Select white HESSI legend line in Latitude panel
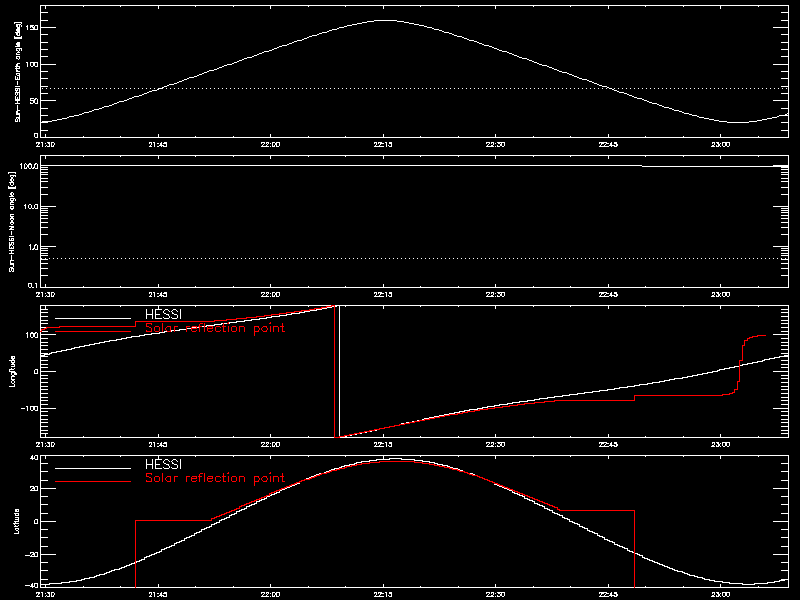 (93, 468)
